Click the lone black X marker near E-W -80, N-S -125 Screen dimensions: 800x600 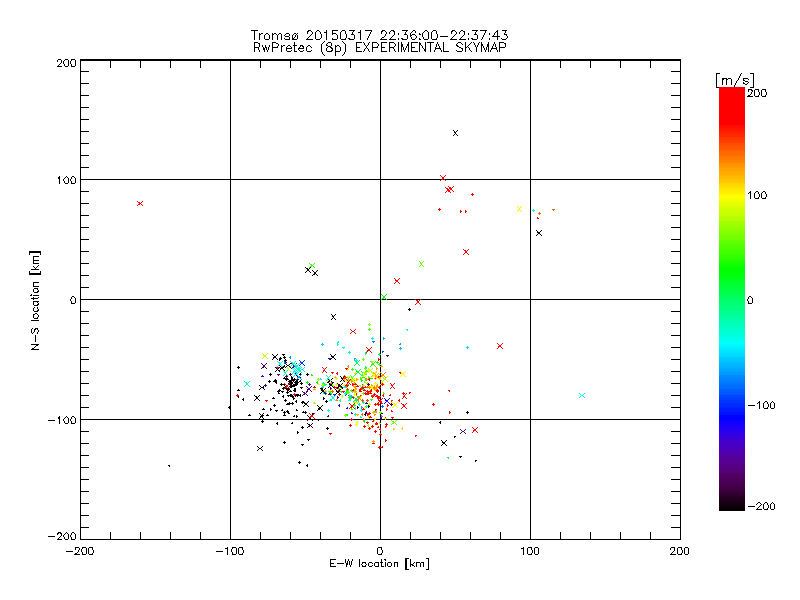tap(260, 448)
